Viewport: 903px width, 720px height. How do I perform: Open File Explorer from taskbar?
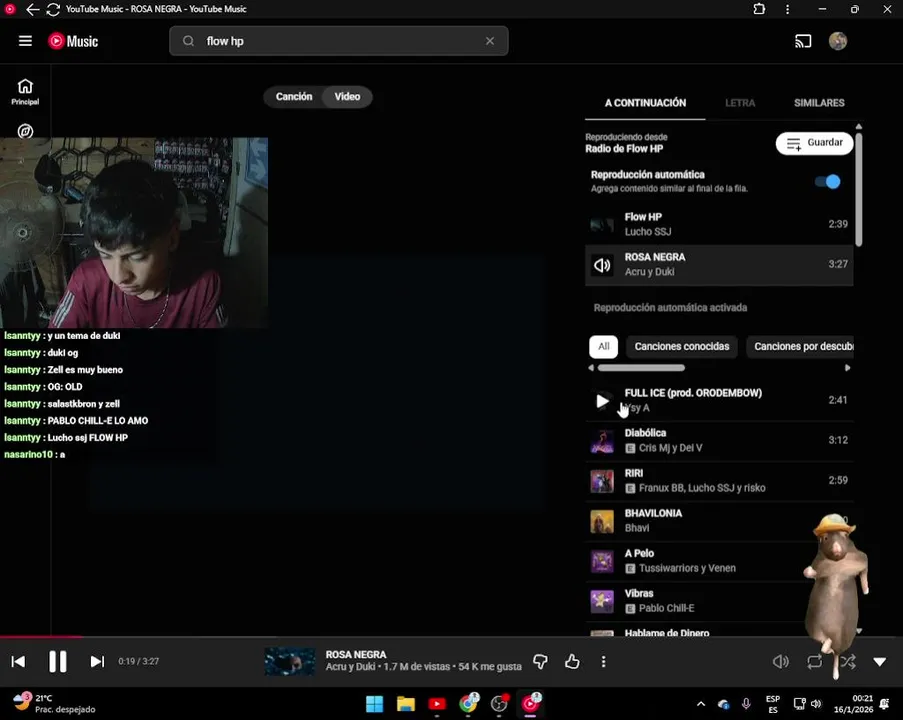tap(405, 703)
